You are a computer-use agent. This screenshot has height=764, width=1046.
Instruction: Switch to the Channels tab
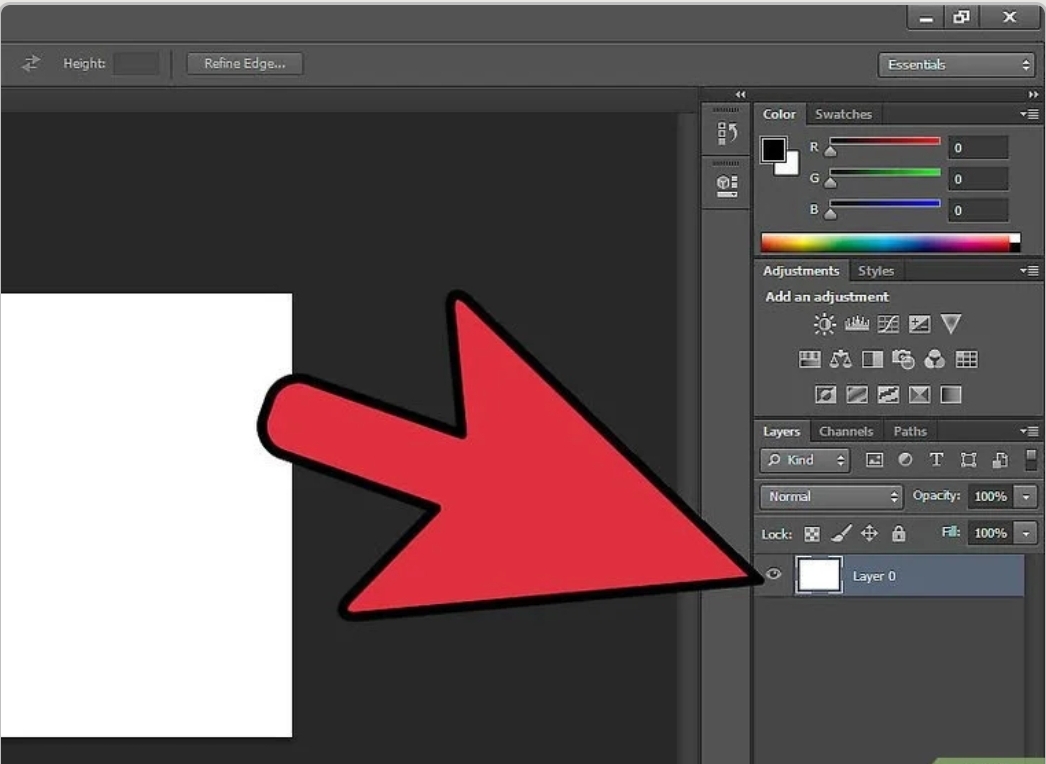[846, 432]
